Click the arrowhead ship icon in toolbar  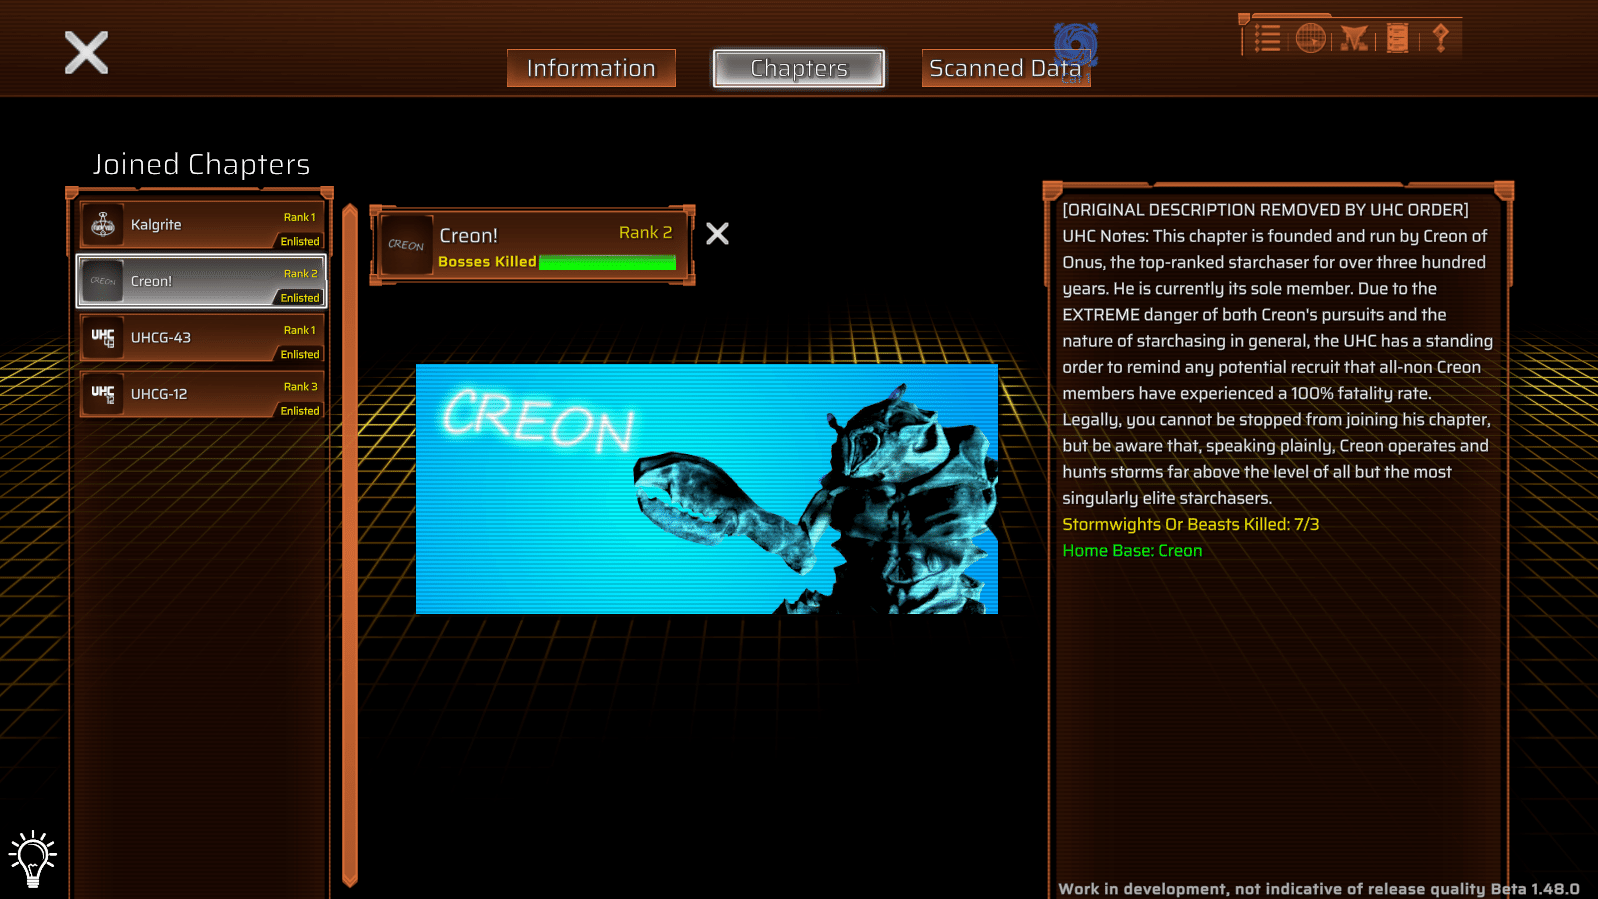[x=1354, y=39]
